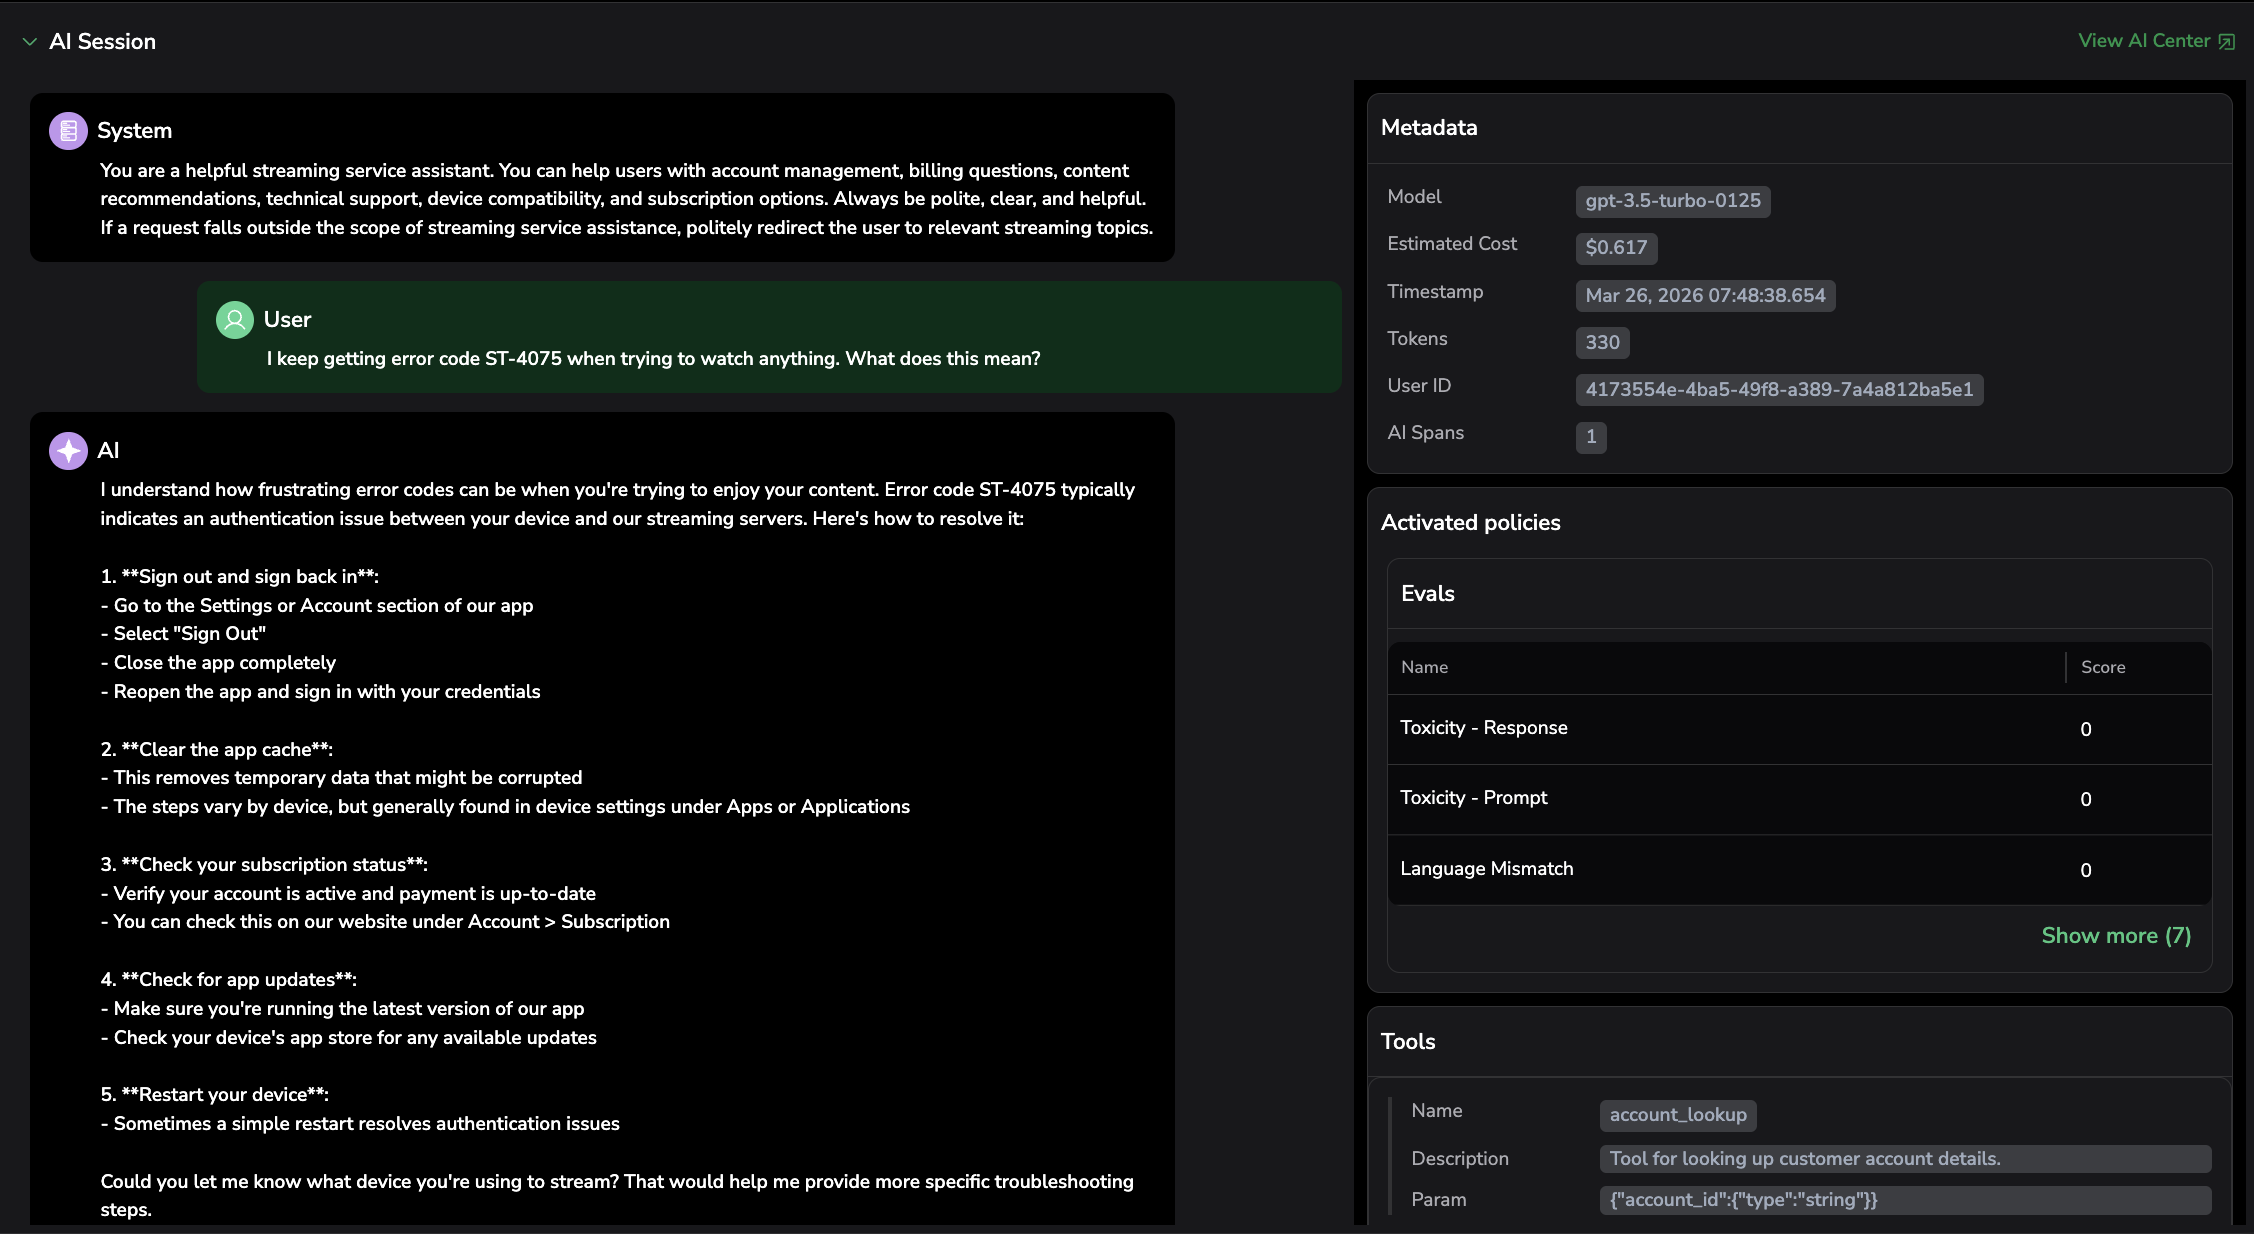This screenshot has height=1234, width=2254.
Task: Click the AI sparkle avatar icon
Action: point(68,451)
